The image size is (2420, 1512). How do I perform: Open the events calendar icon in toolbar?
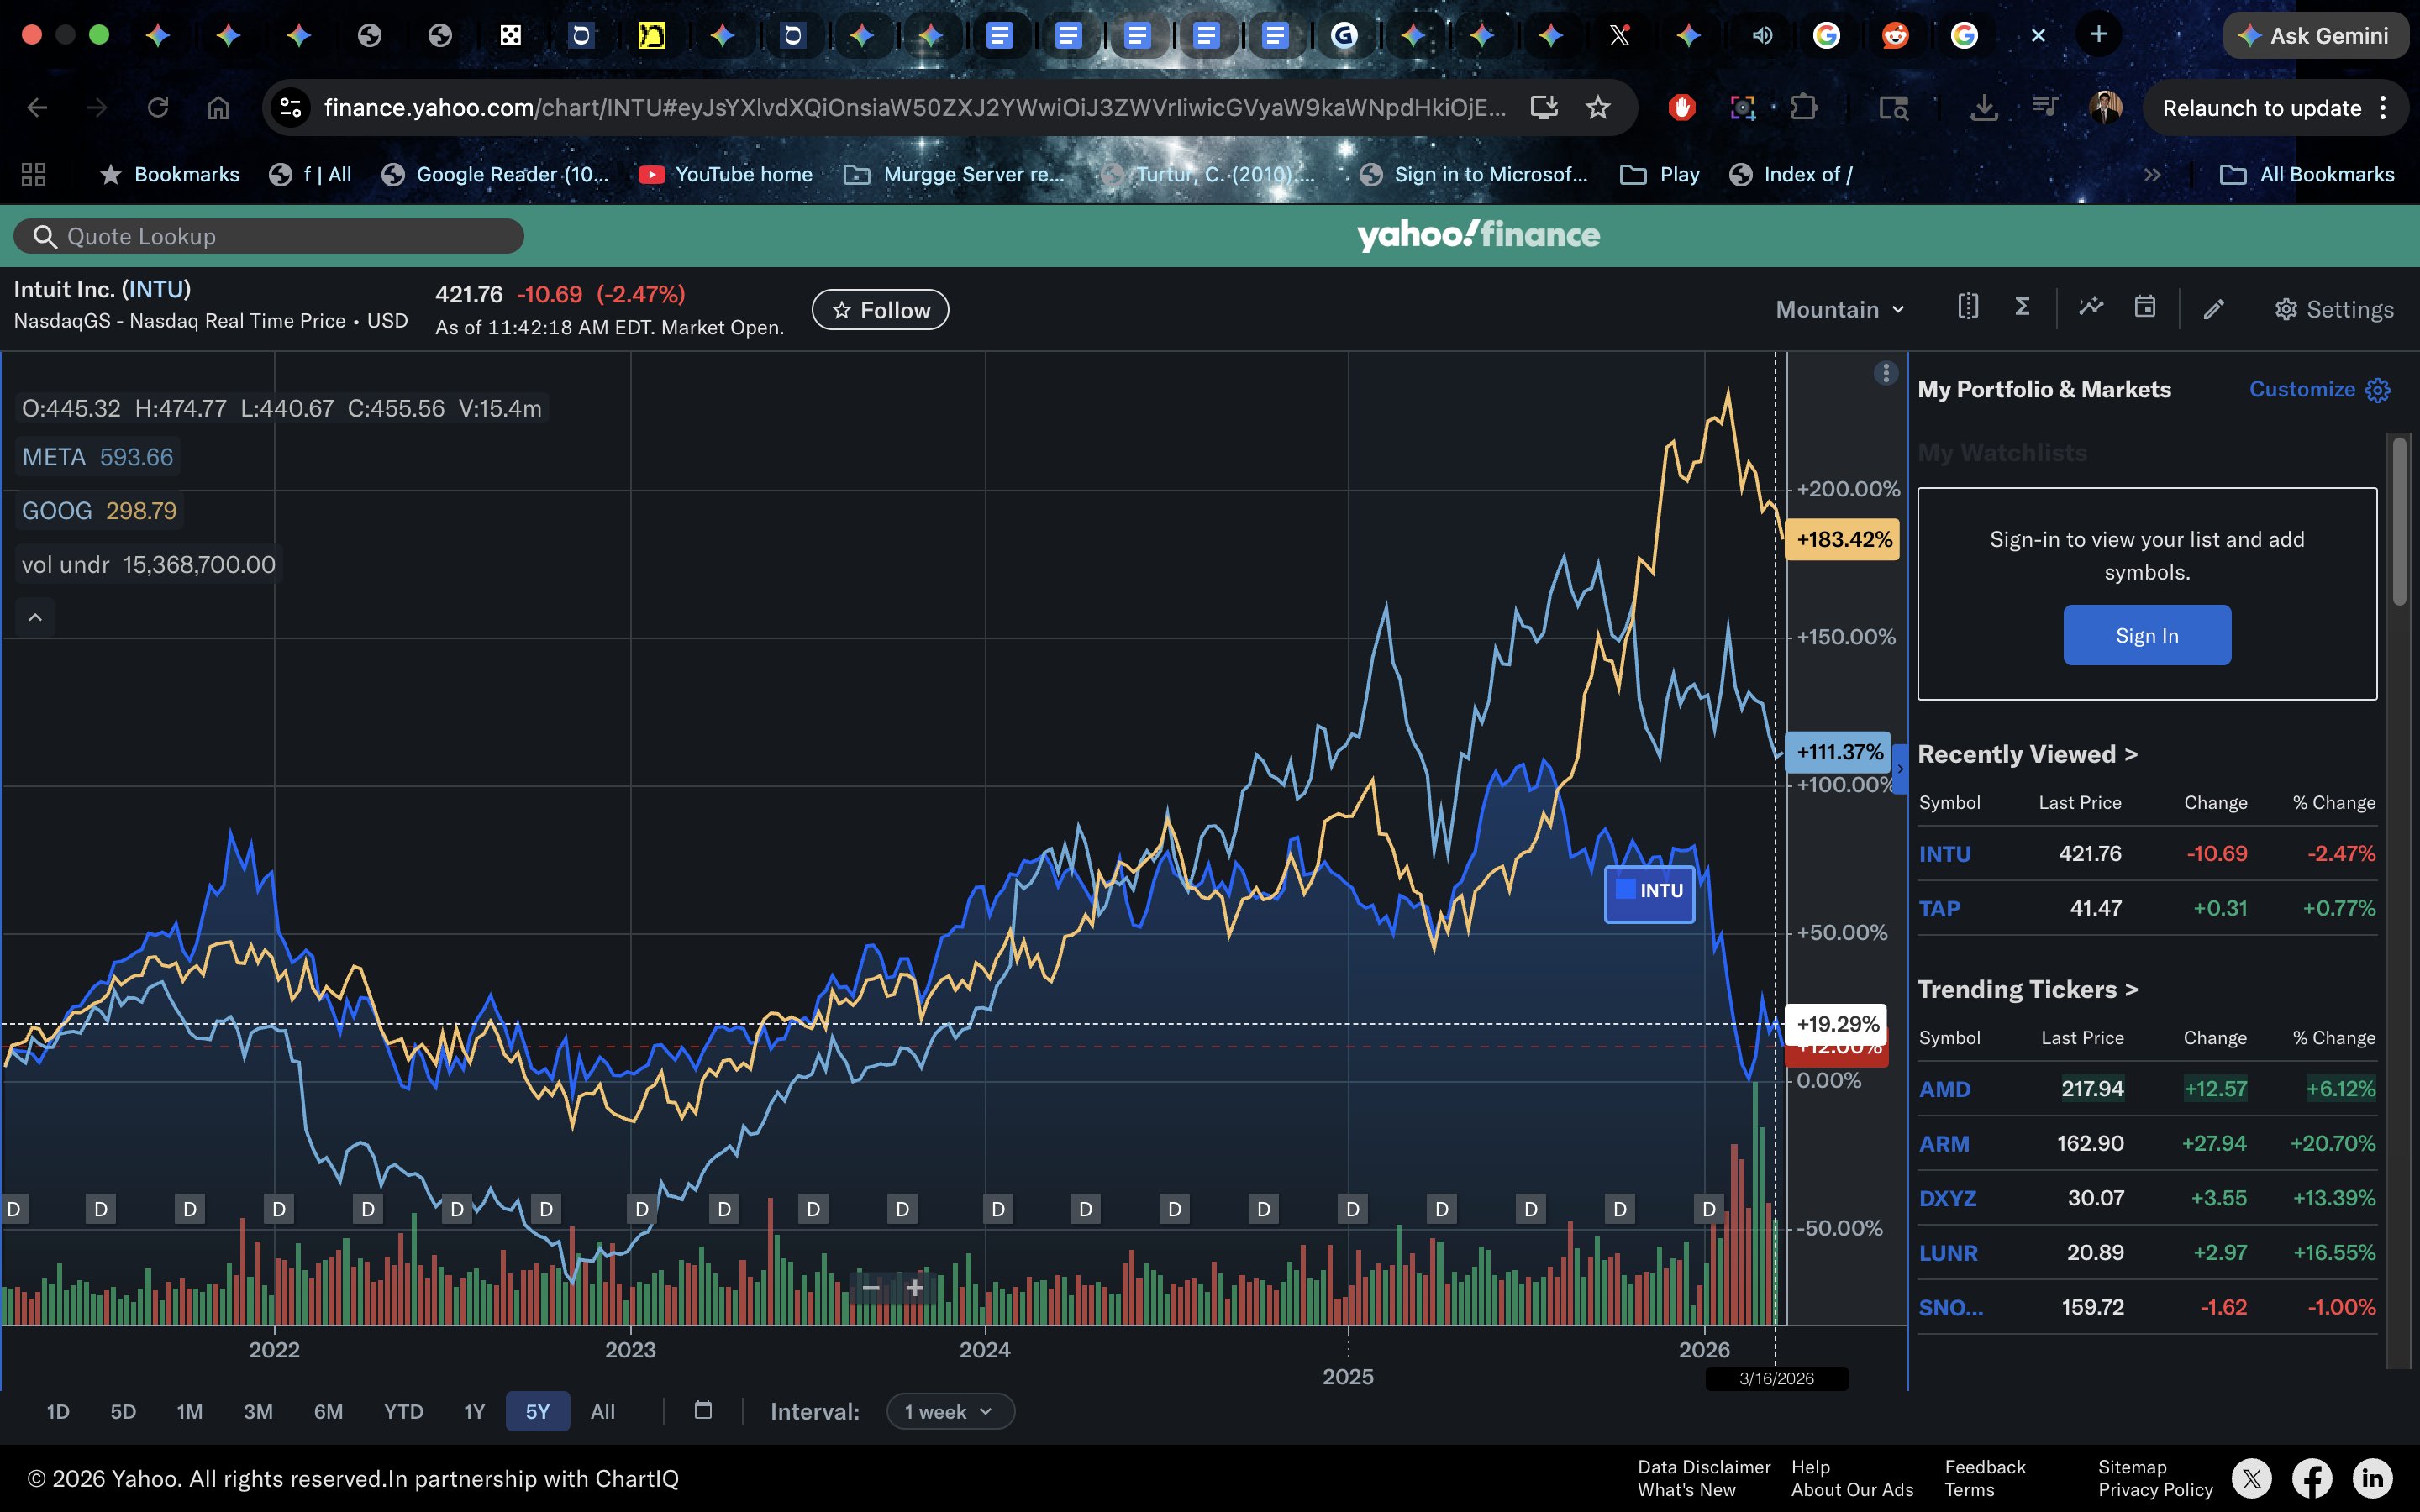click(2145, 307)
